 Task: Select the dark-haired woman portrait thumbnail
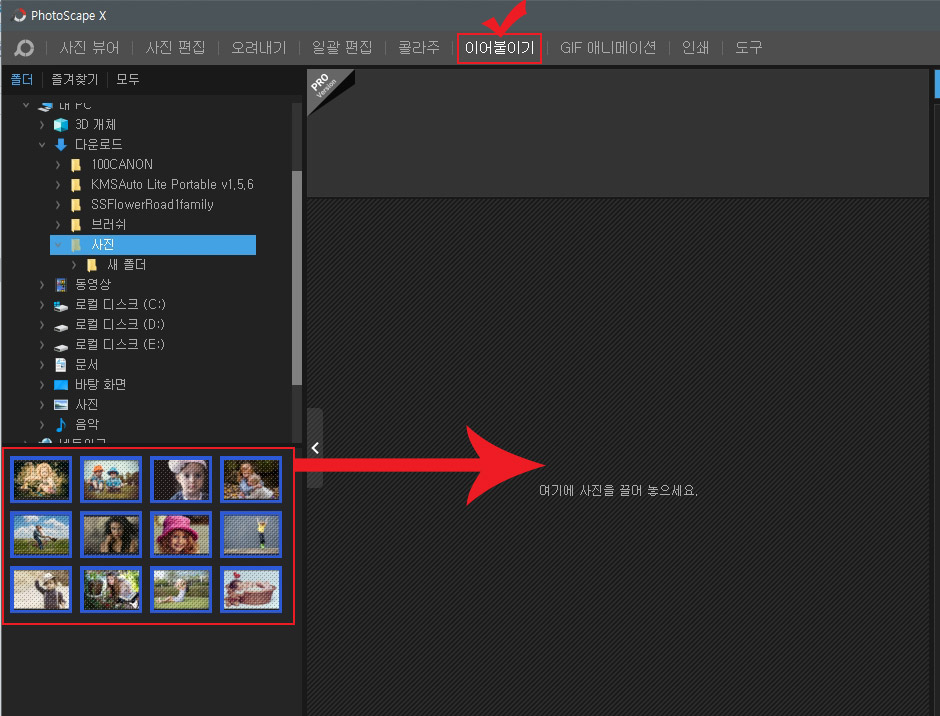[111, 534]
